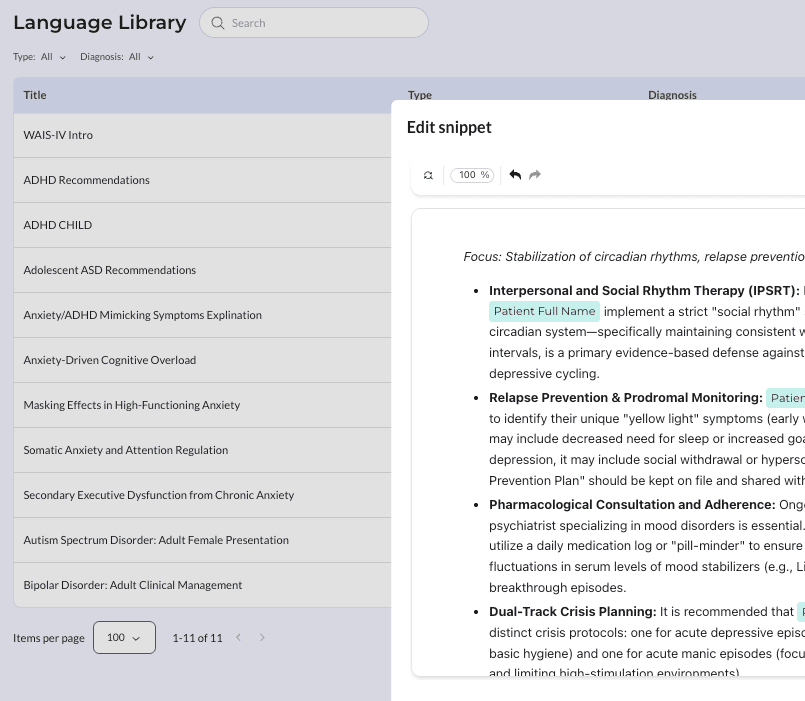This screenshot has height=701, width=805.
Task: Go to previous page with left arrow
Action: tap(238, 637)
